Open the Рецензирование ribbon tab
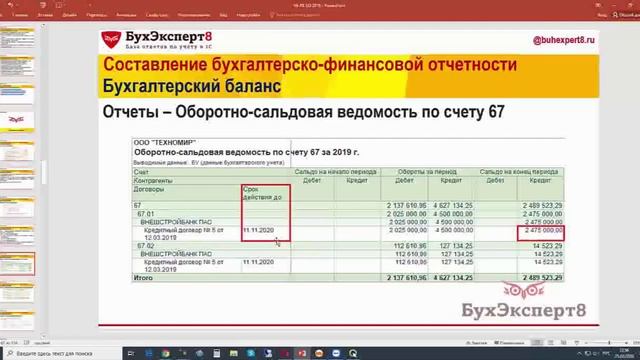 coord(194,15)
